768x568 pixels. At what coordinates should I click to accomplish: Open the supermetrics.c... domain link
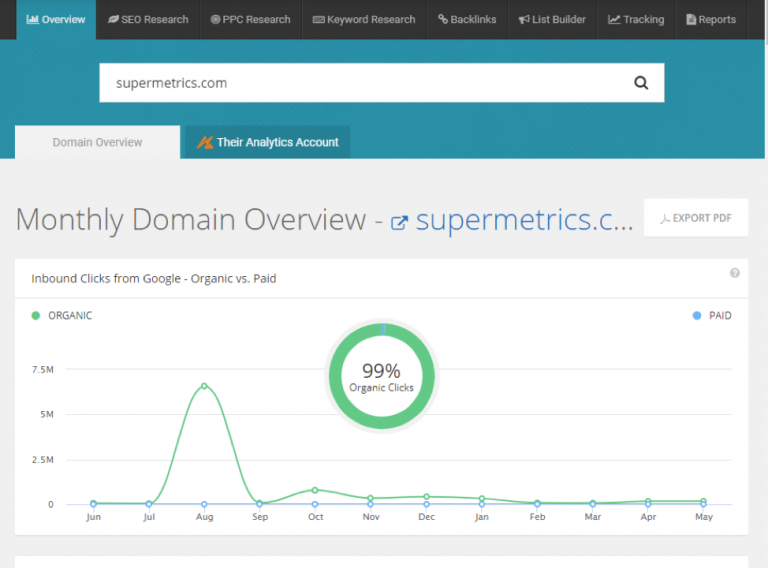(x=524, y=219)
